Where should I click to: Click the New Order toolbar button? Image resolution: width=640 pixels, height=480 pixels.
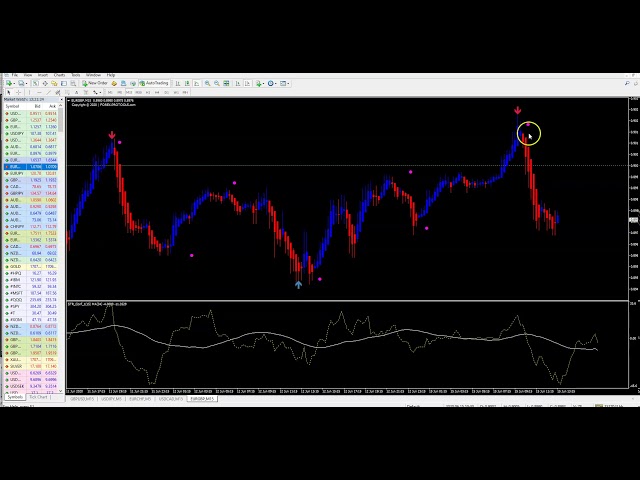click(x=96, y=83)
